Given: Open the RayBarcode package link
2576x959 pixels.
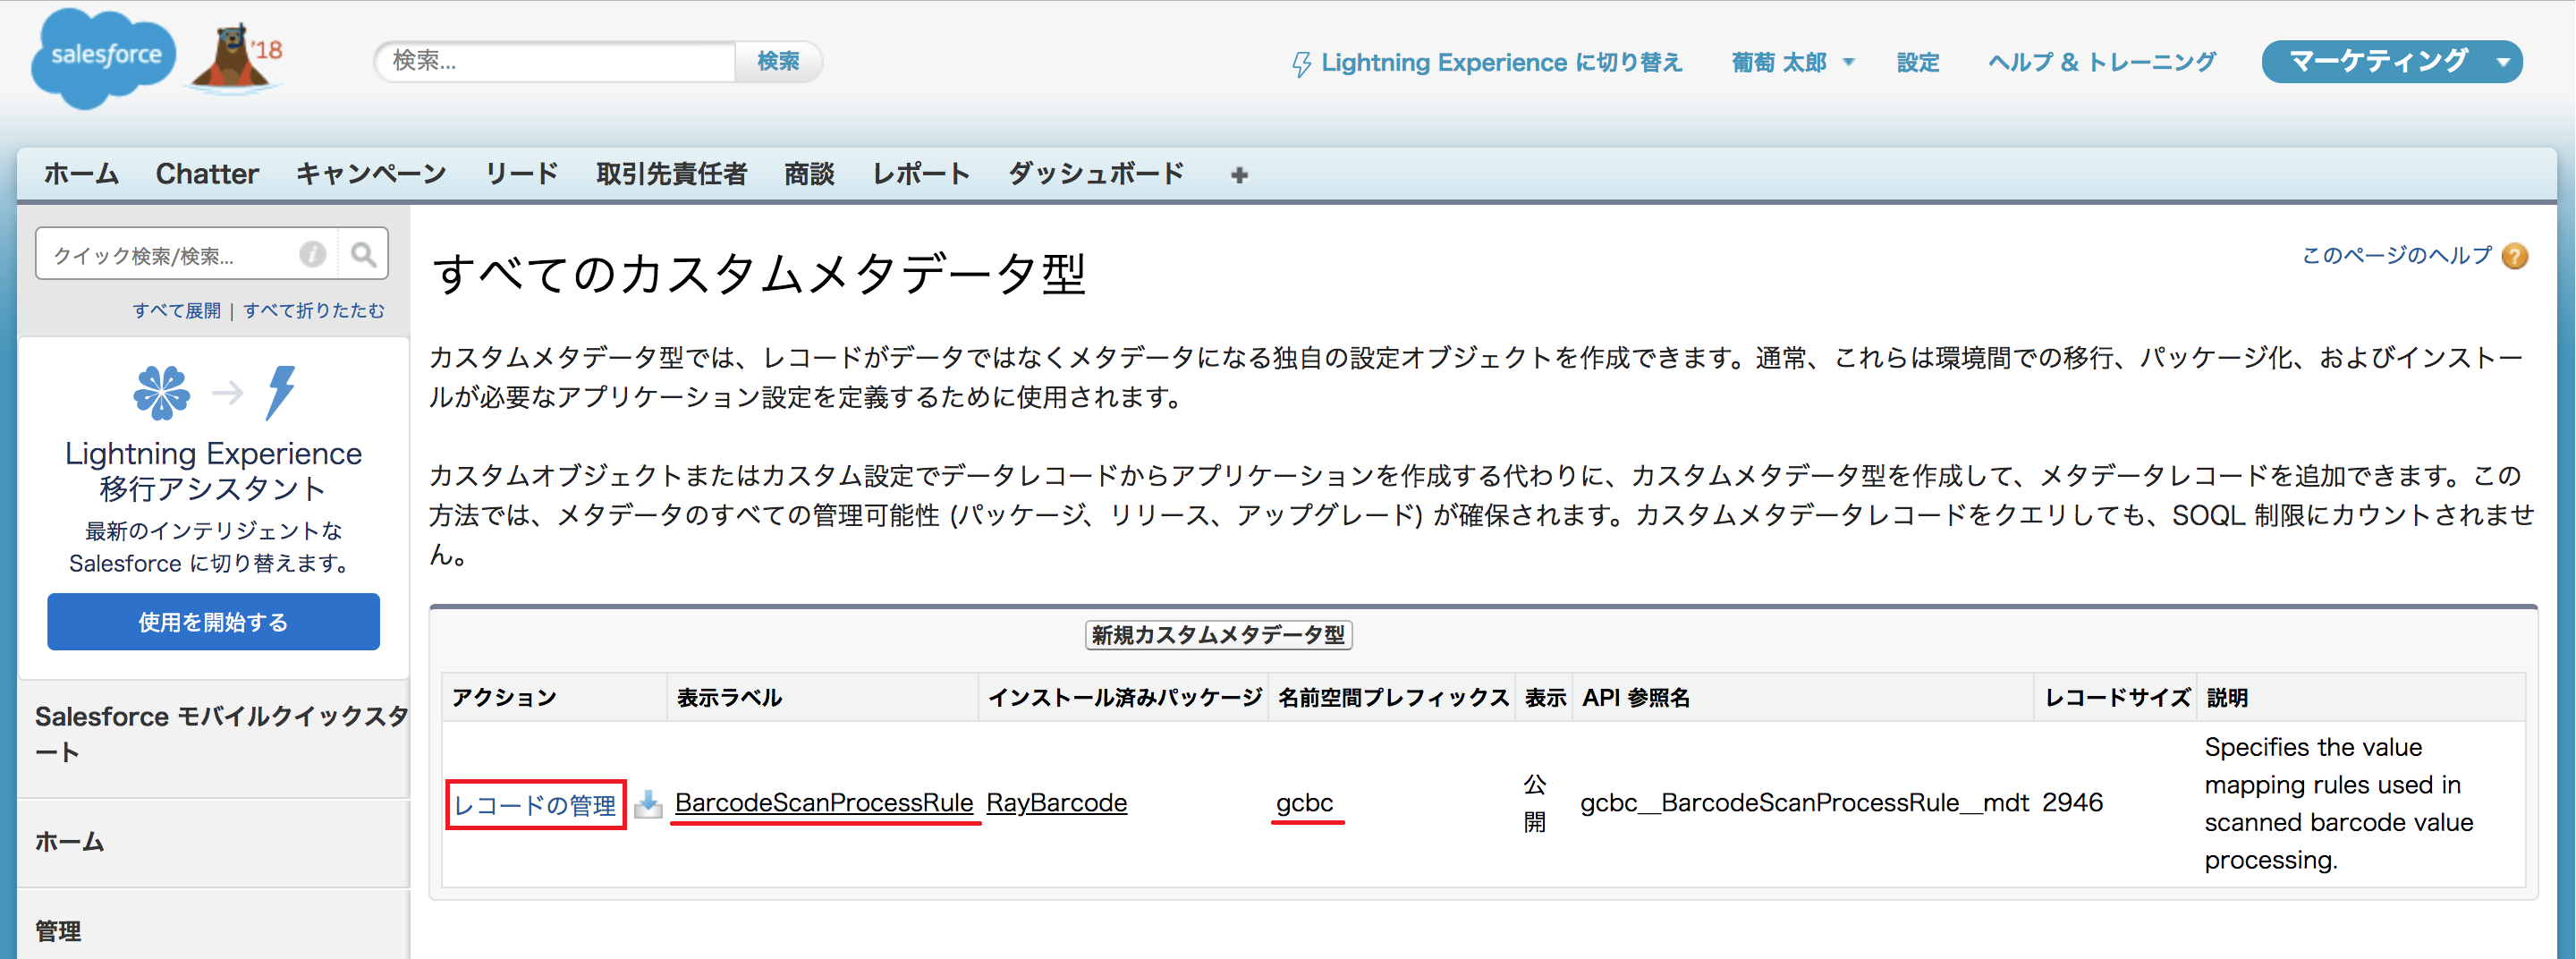Looking at the screenshot, I should tap(1056, 803).
